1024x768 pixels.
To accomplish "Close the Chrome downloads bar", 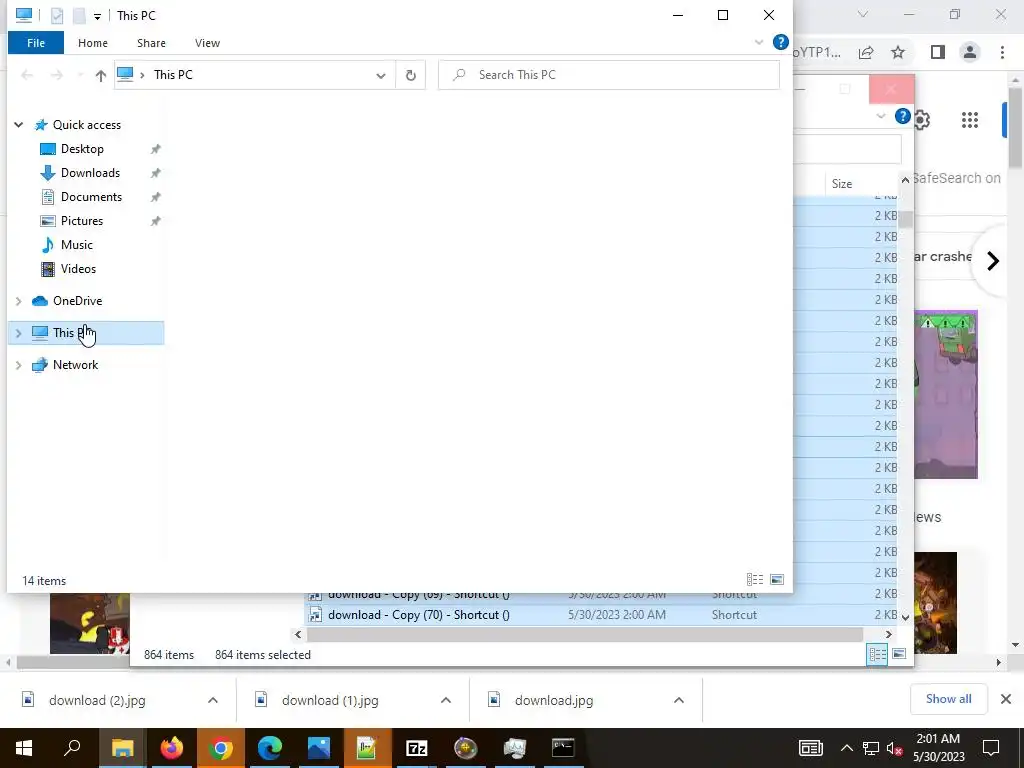I will [x=1006, y=699].
